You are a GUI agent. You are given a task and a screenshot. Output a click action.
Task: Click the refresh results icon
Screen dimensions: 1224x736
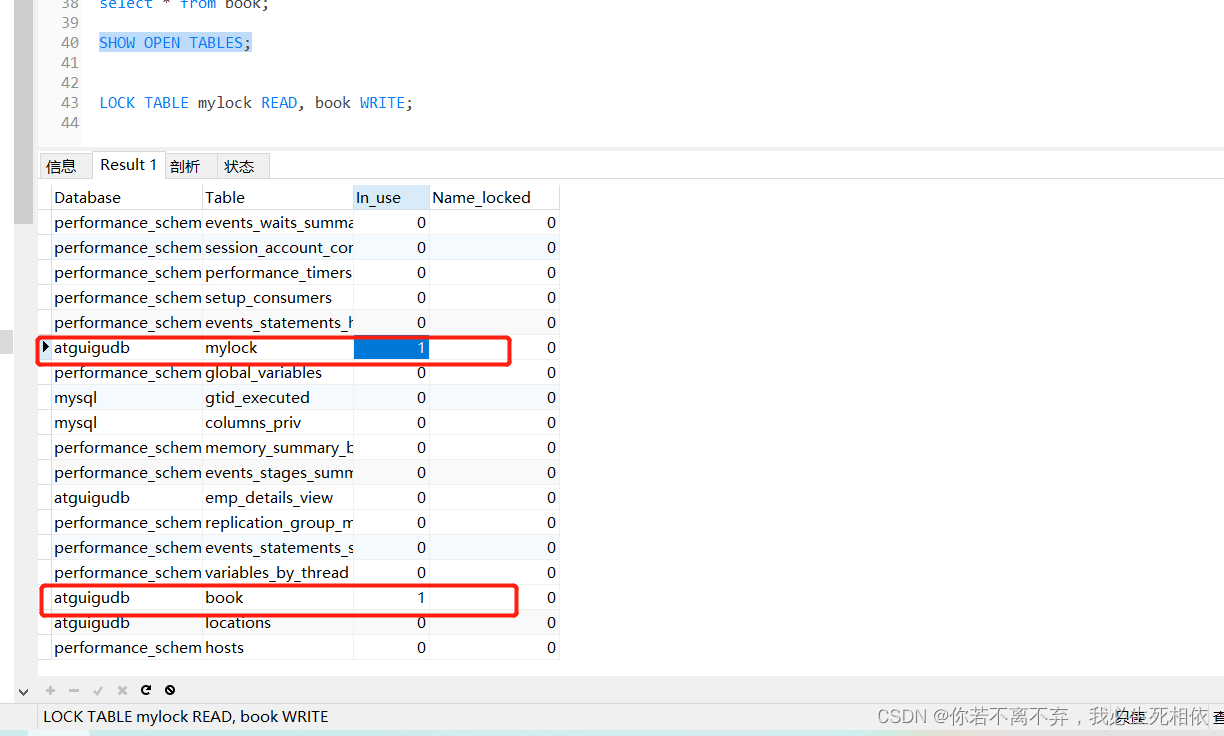146,690
